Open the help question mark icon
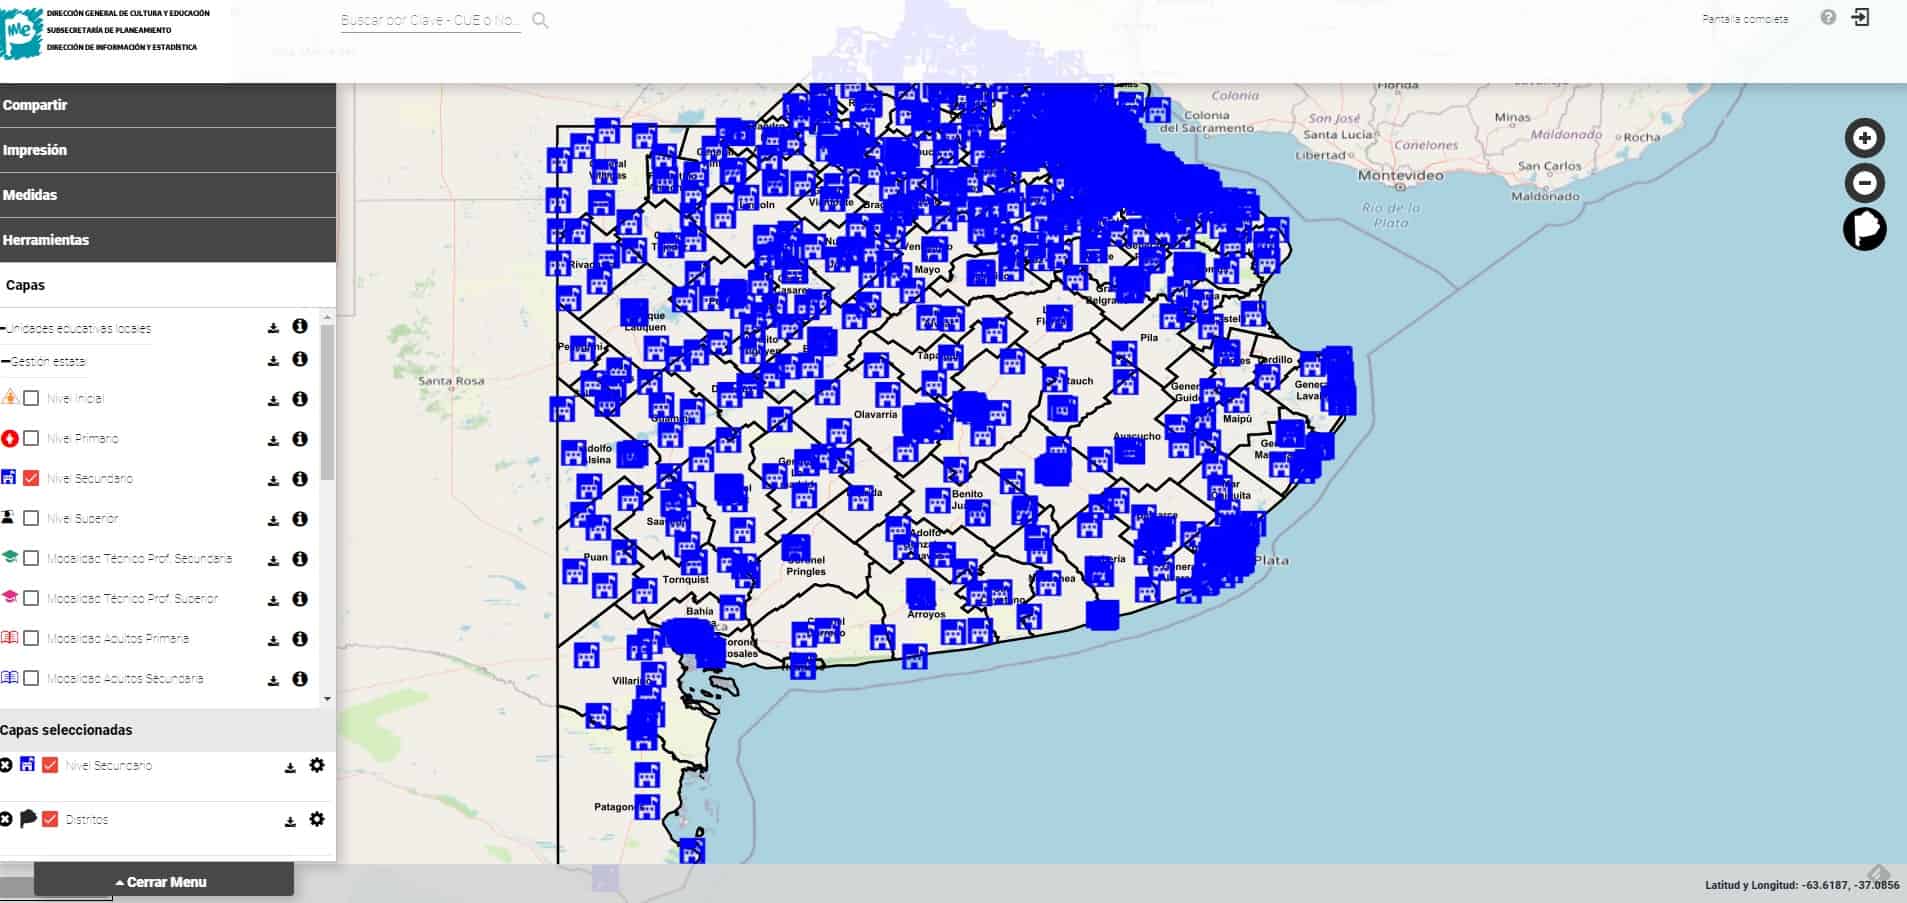This screenshot has height=903, width=1907. tap(1828, 17)
